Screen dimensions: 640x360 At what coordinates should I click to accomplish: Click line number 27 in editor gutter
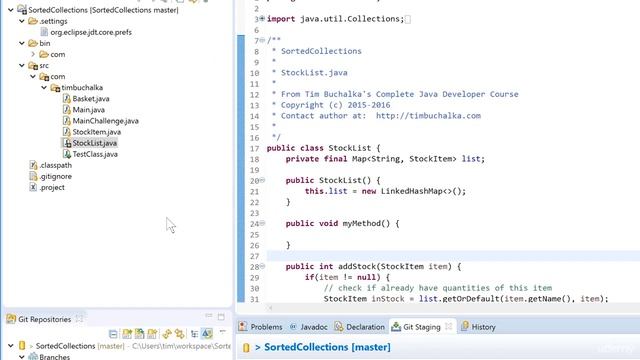(254, 256)
